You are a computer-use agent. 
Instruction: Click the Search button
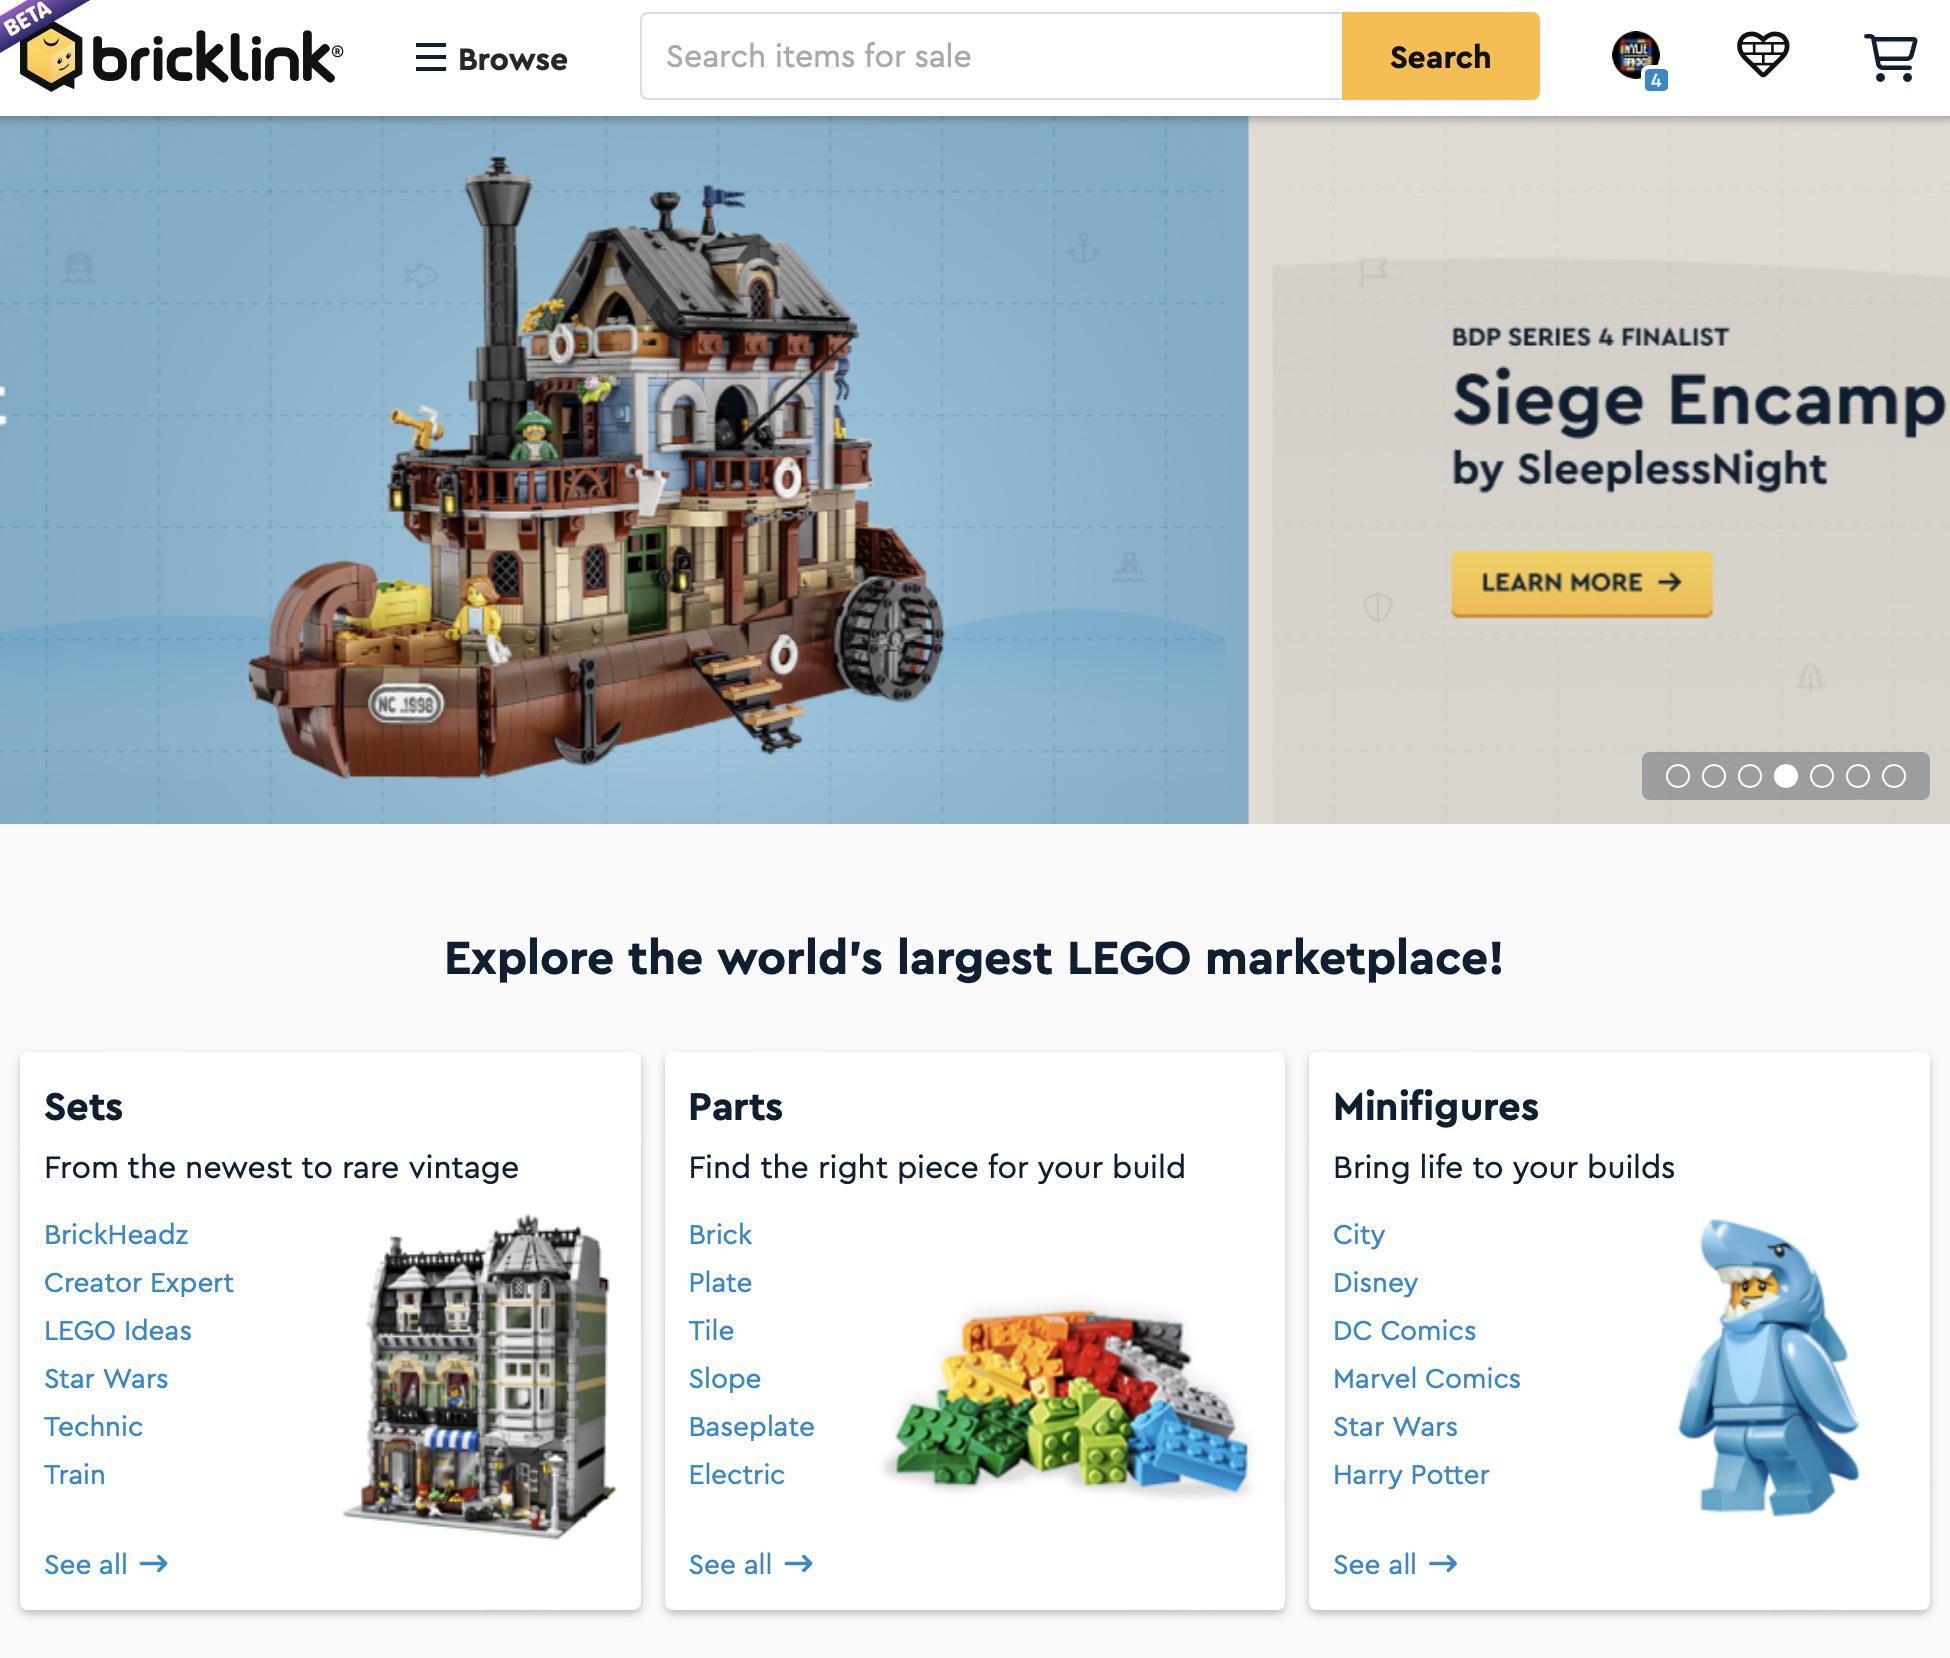tap(1440, 57)
